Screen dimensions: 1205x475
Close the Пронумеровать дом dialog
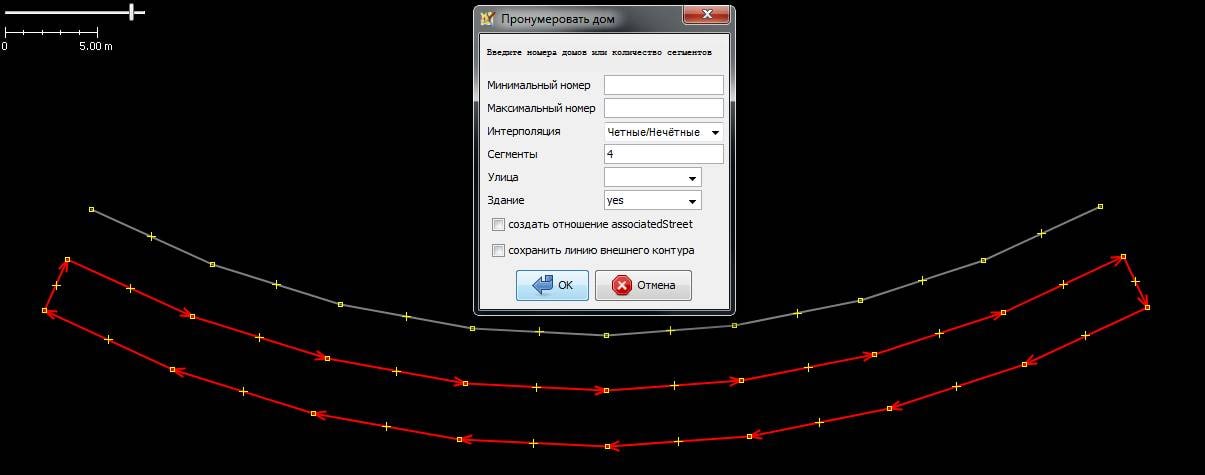(x=705, y=15)
